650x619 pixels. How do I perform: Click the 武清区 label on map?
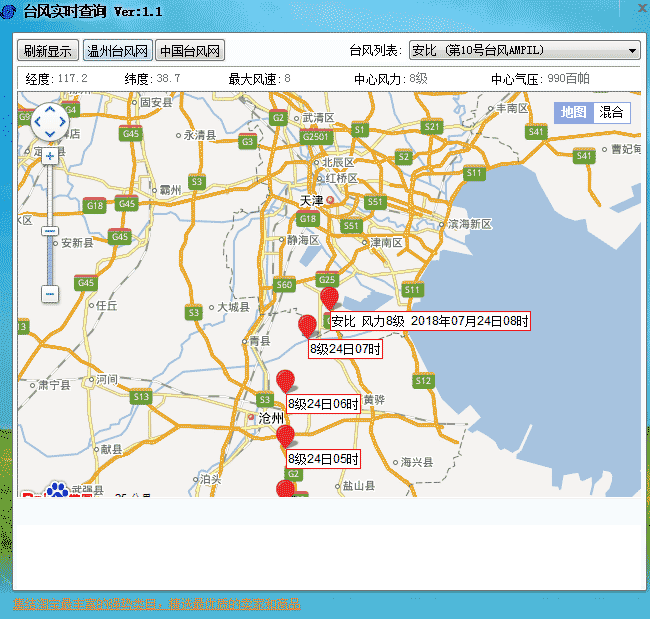tap(318, 118)
